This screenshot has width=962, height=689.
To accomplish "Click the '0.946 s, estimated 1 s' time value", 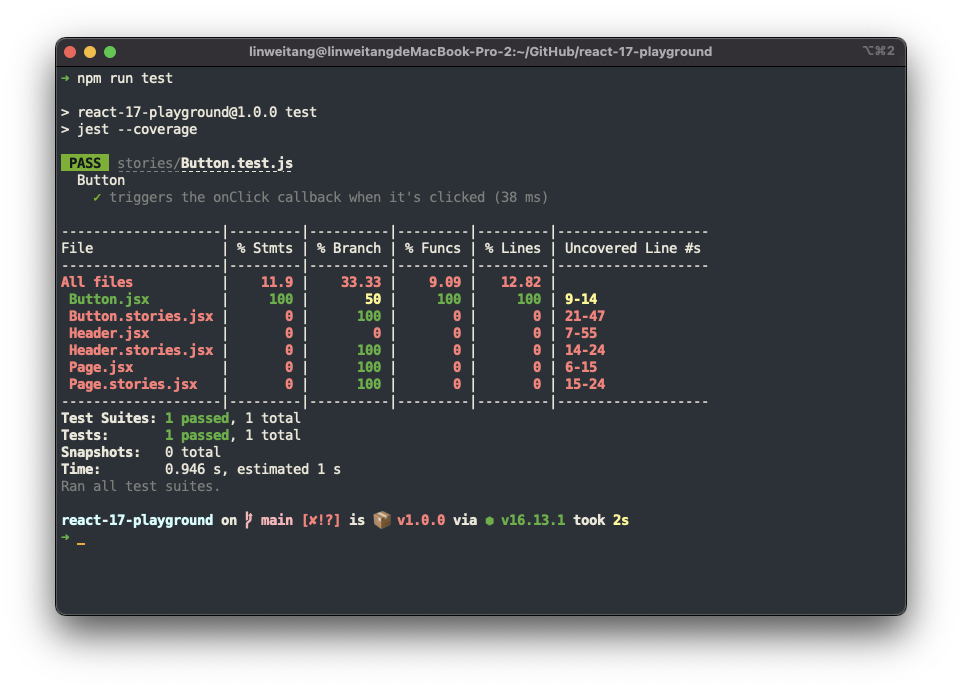I will click(253, 469).
